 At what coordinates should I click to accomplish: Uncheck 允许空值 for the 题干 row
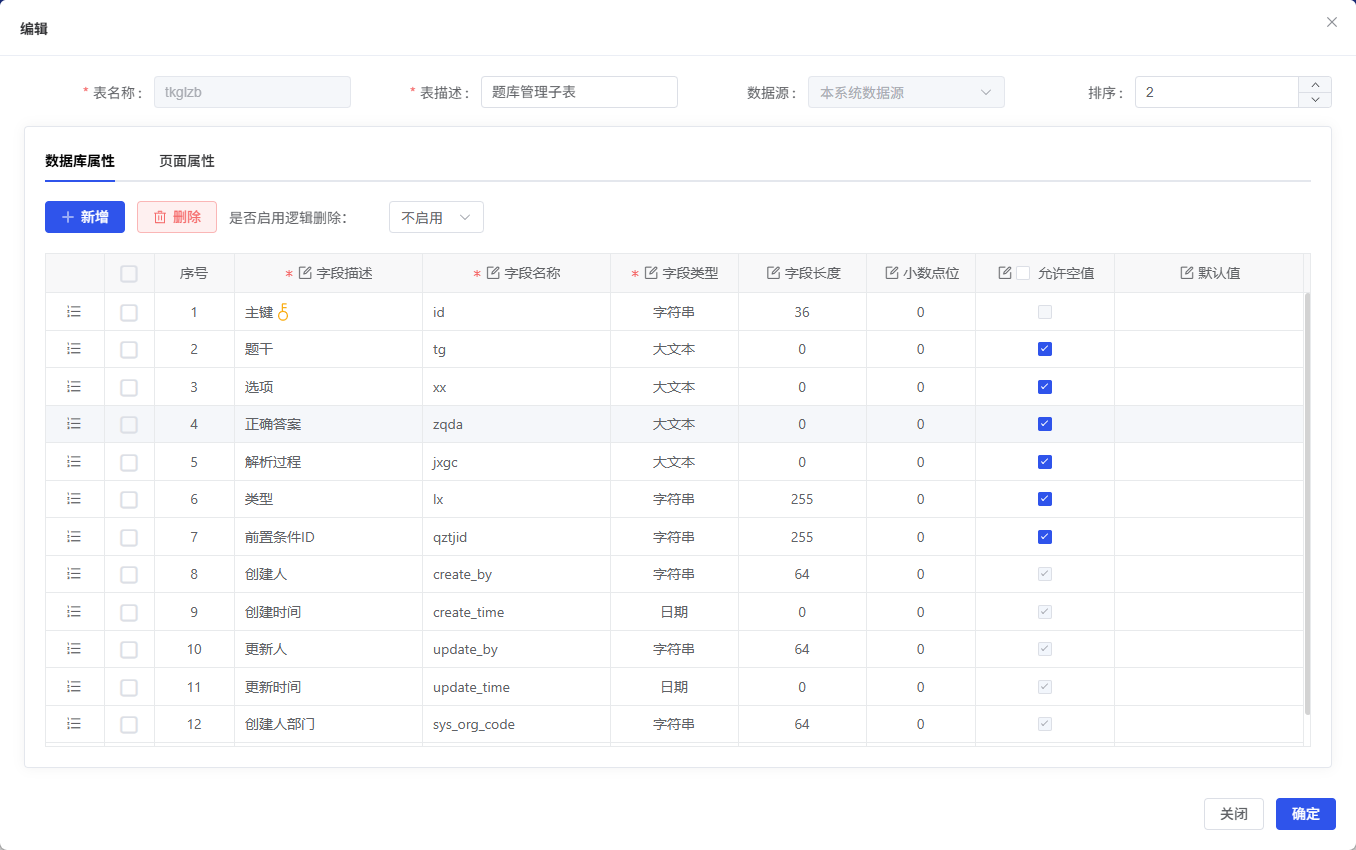click(1045, 349)
